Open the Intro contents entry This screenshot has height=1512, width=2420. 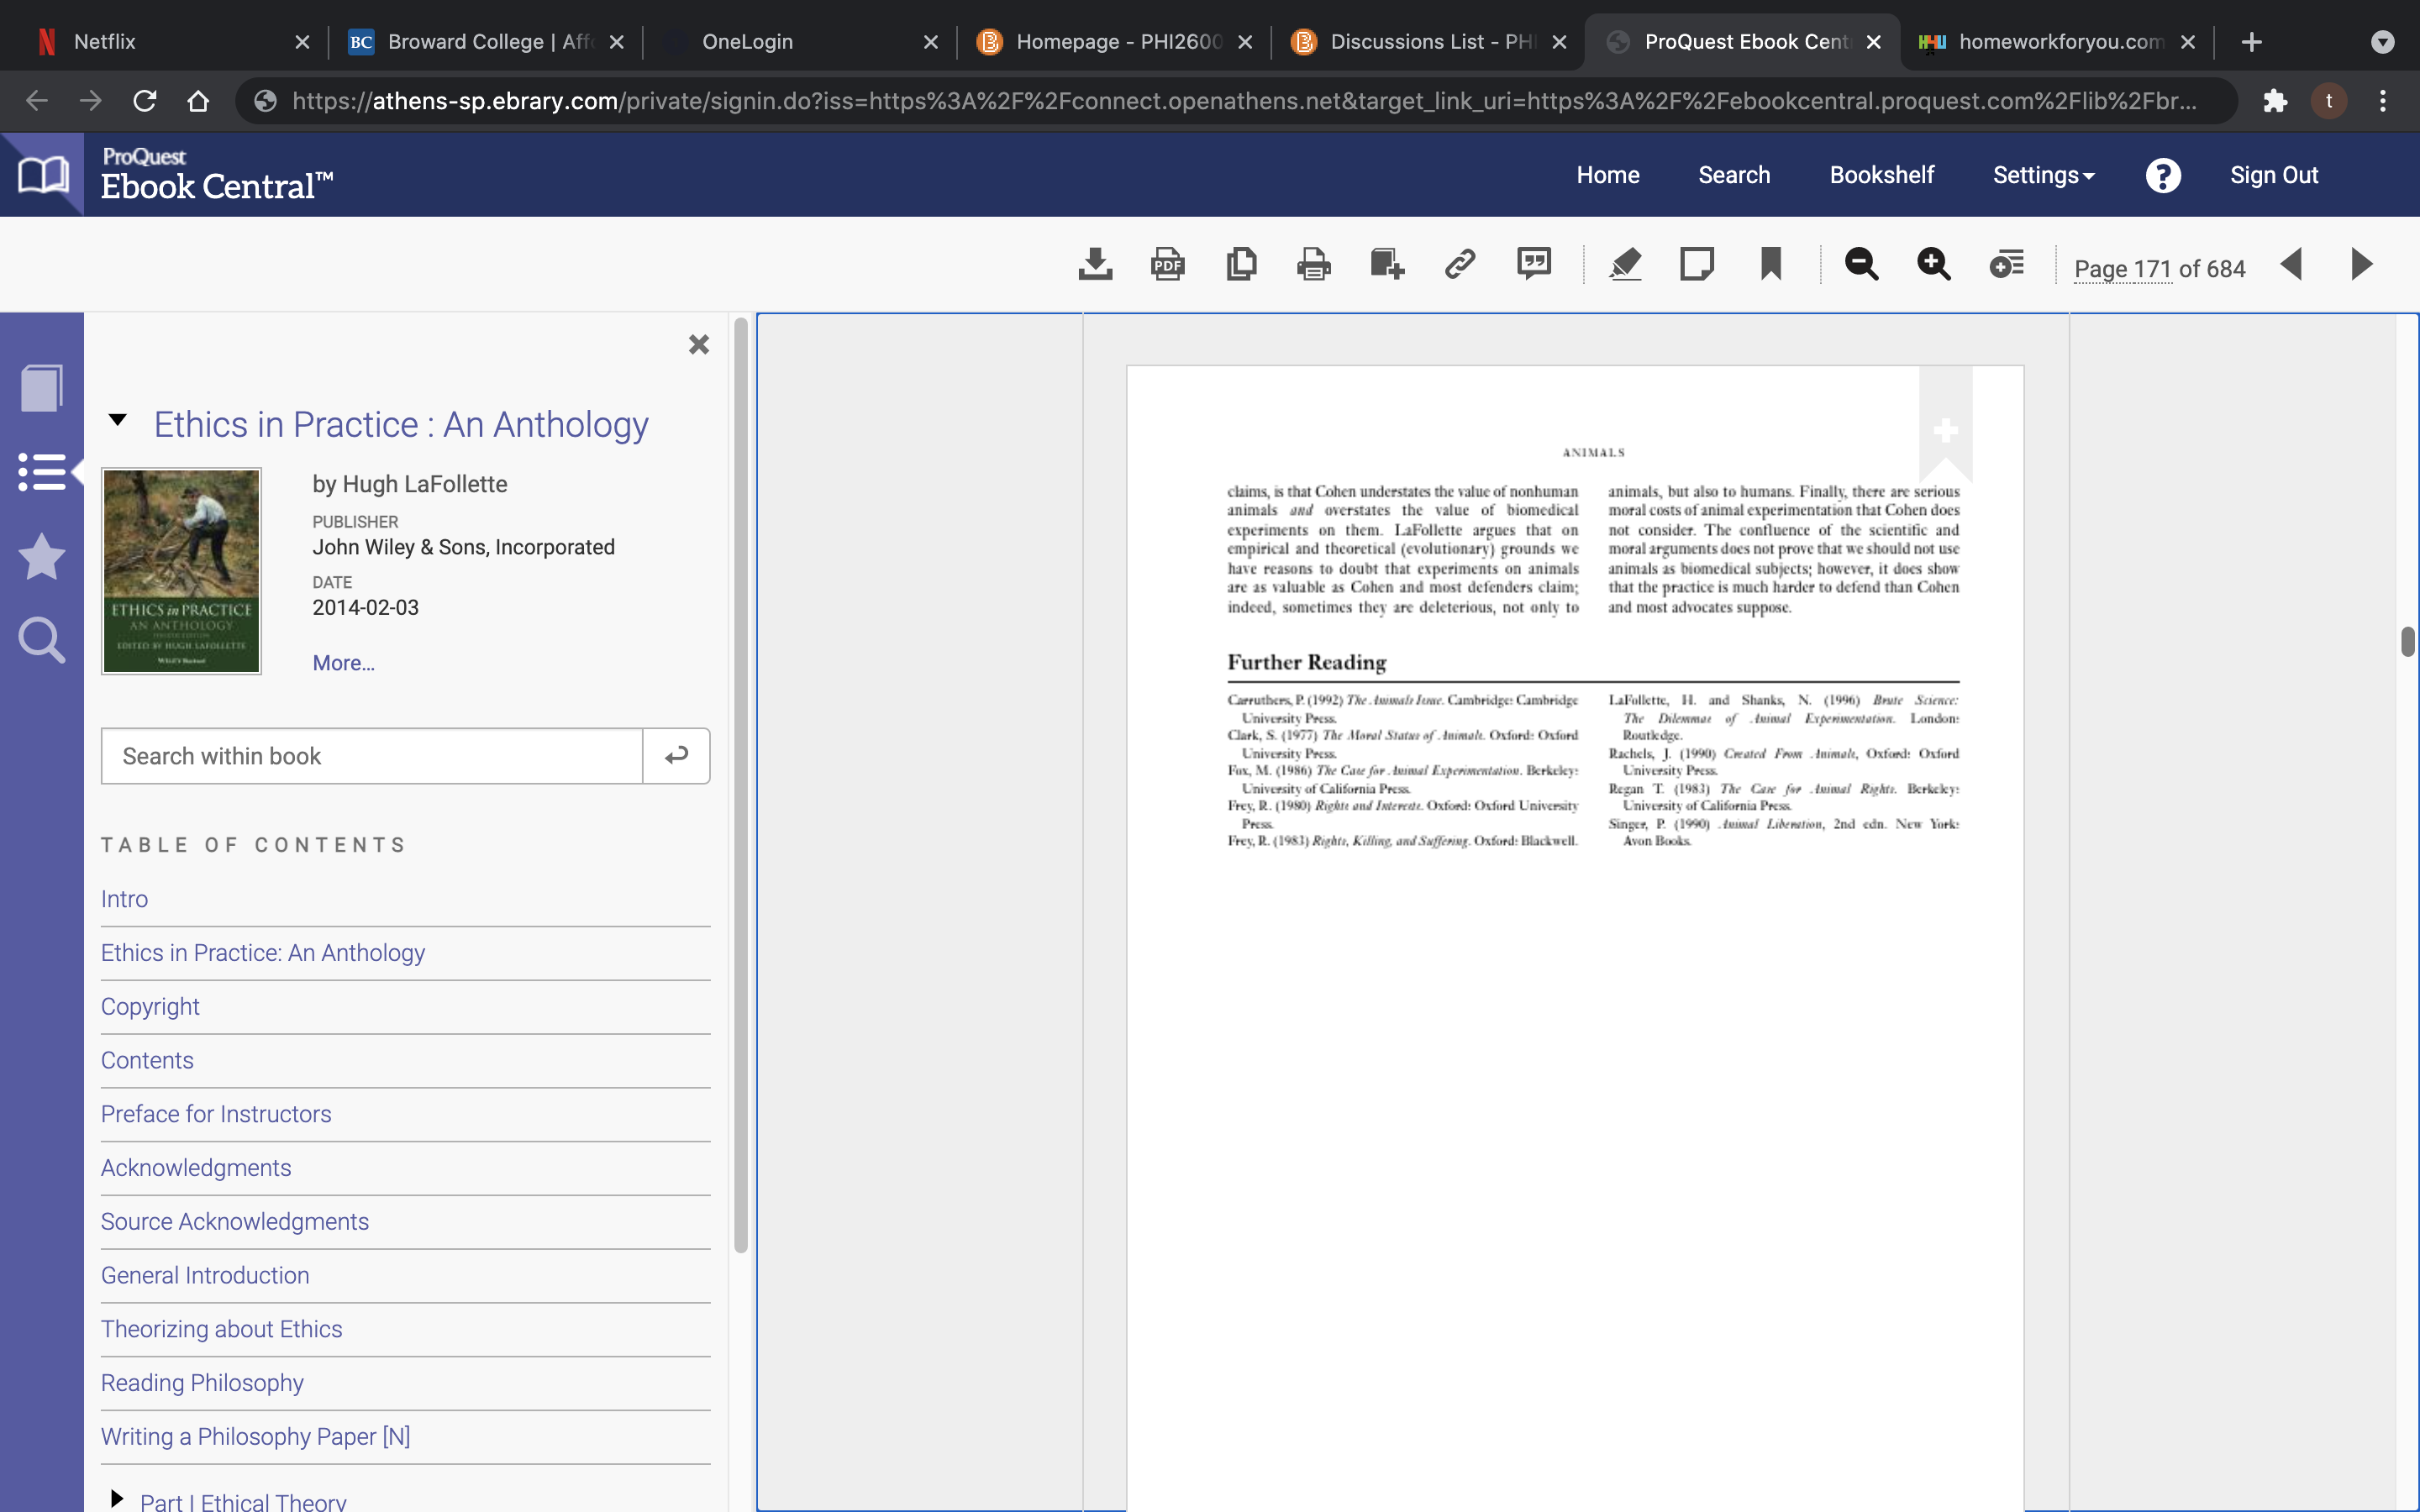pyautogui.click(x=125, y=899)
